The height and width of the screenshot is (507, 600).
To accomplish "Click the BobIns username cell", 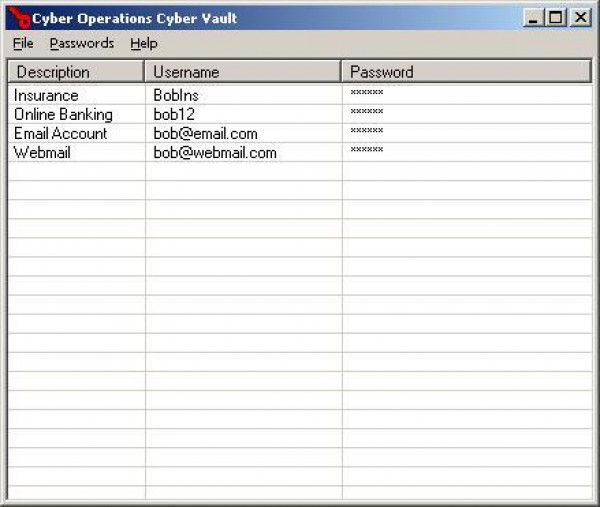I will [176, 95].
